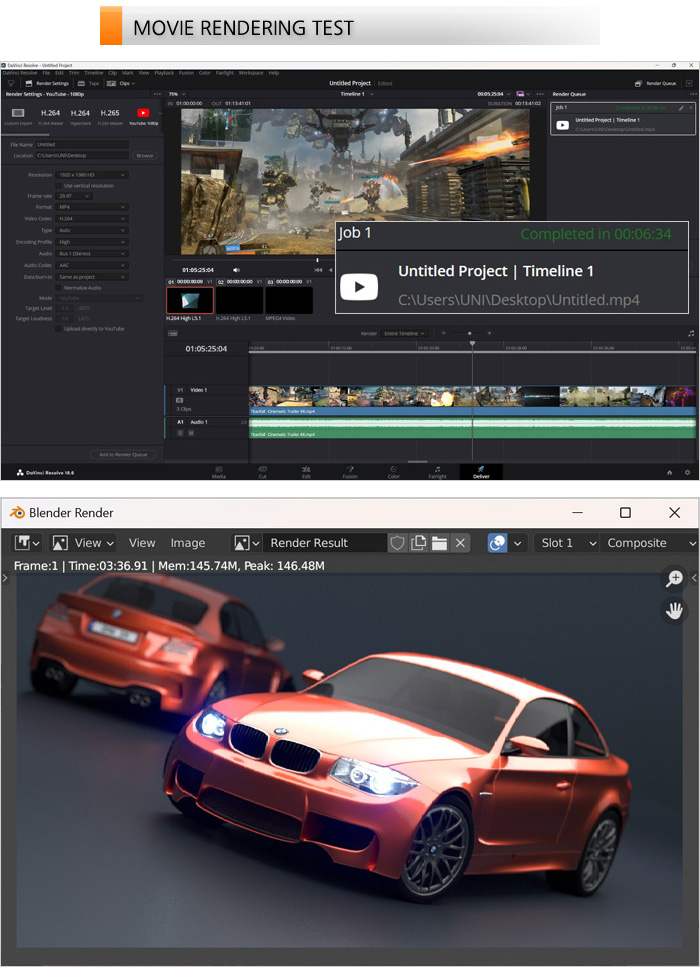Click the Blender logo in the title bar
700x971 pixels.
(x=17, y=513)
